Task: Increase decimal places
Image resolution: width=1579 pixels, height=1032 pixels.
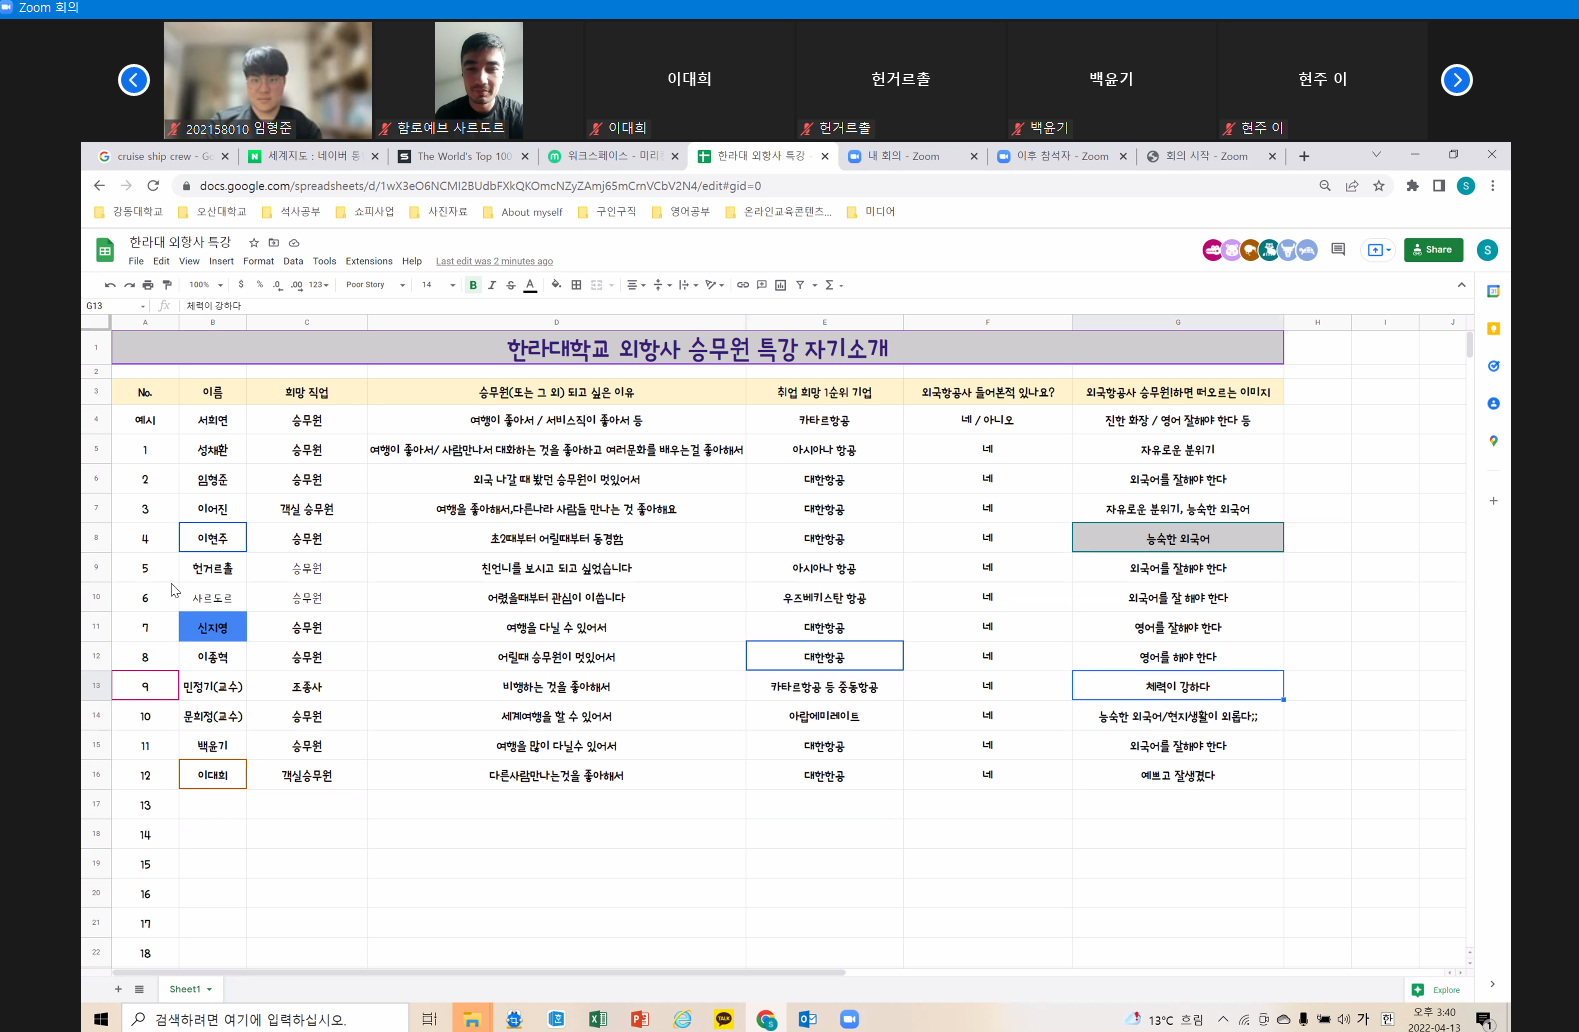Action: tap(297, 285)
